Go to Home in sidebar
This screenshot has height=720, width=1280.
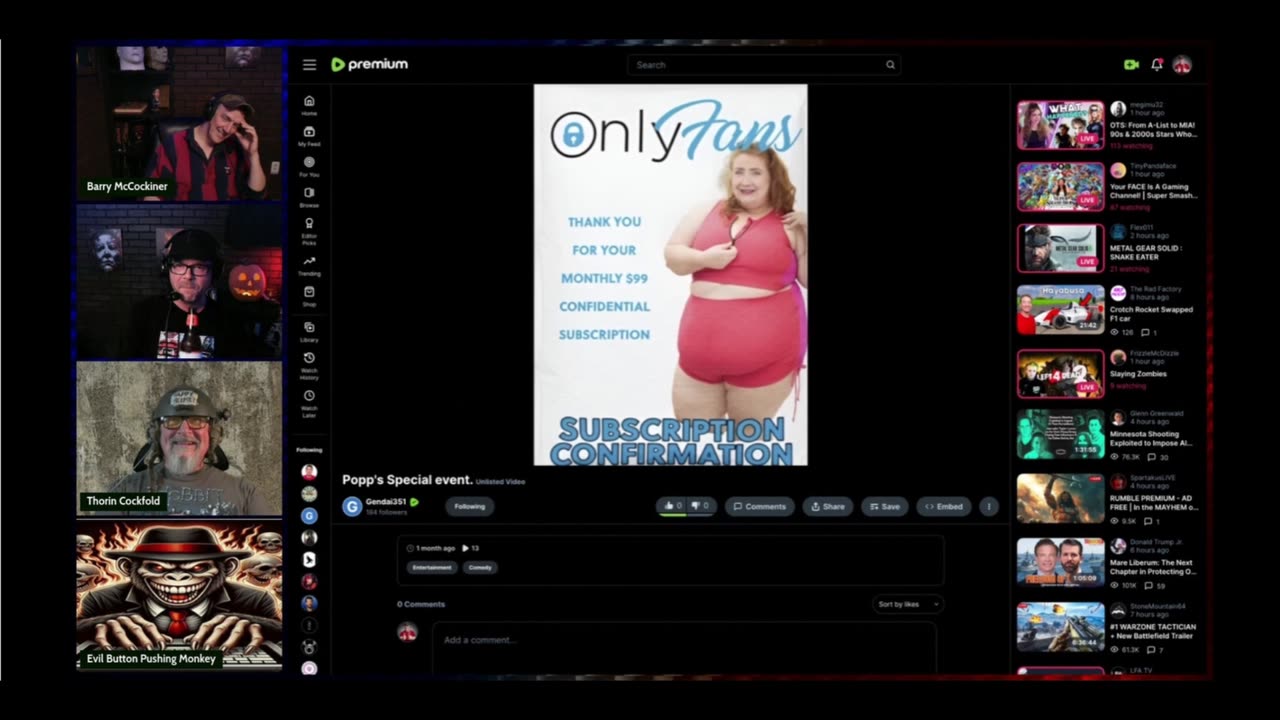point(309,105)
